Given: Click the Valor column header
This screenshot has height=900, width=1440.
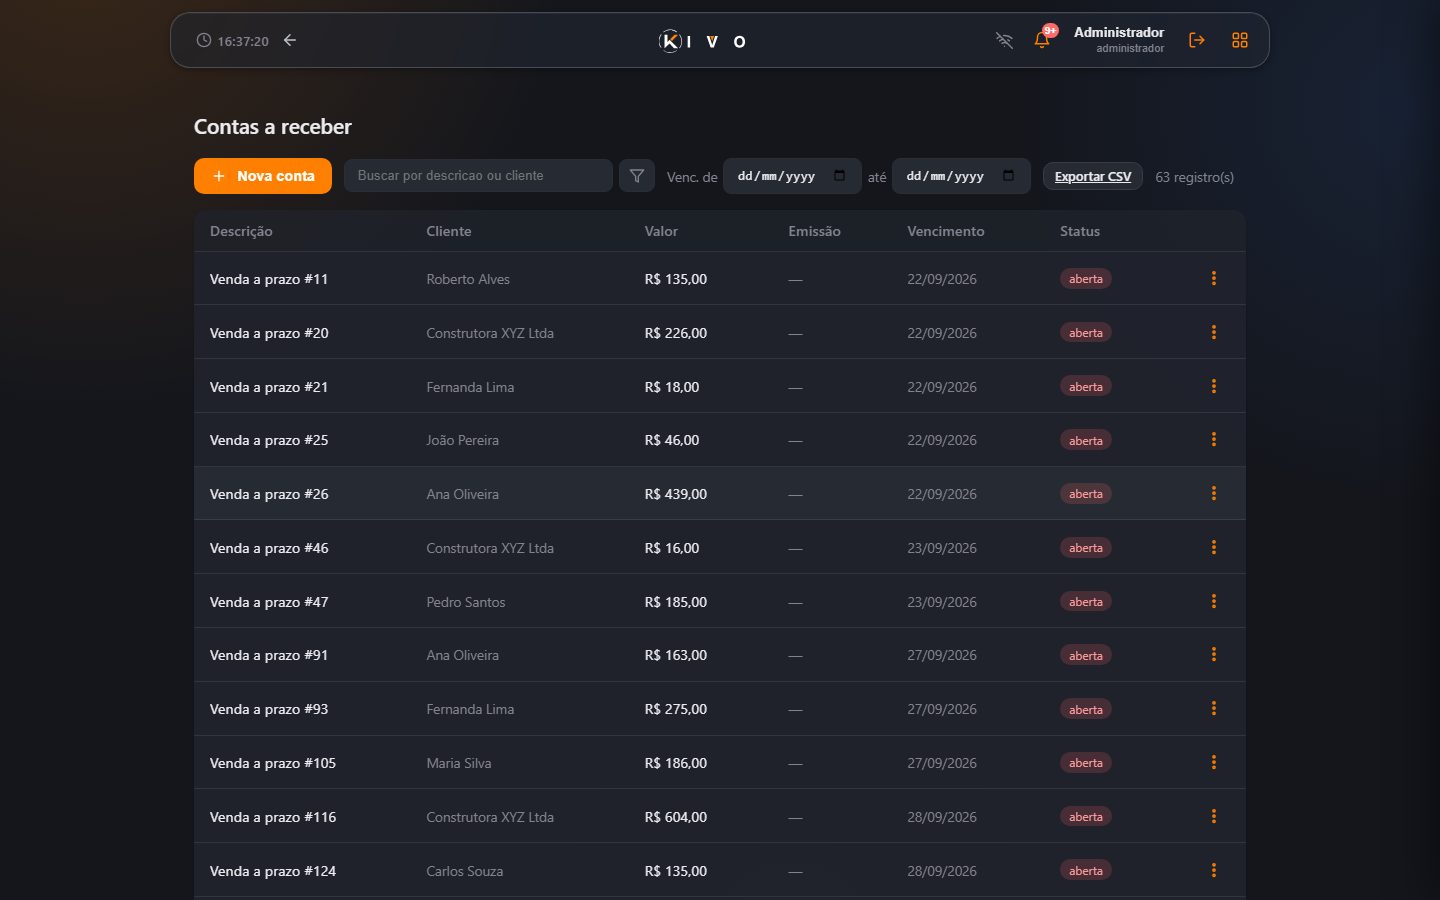Looking at the screenshot, I should (x=661, y=231).
